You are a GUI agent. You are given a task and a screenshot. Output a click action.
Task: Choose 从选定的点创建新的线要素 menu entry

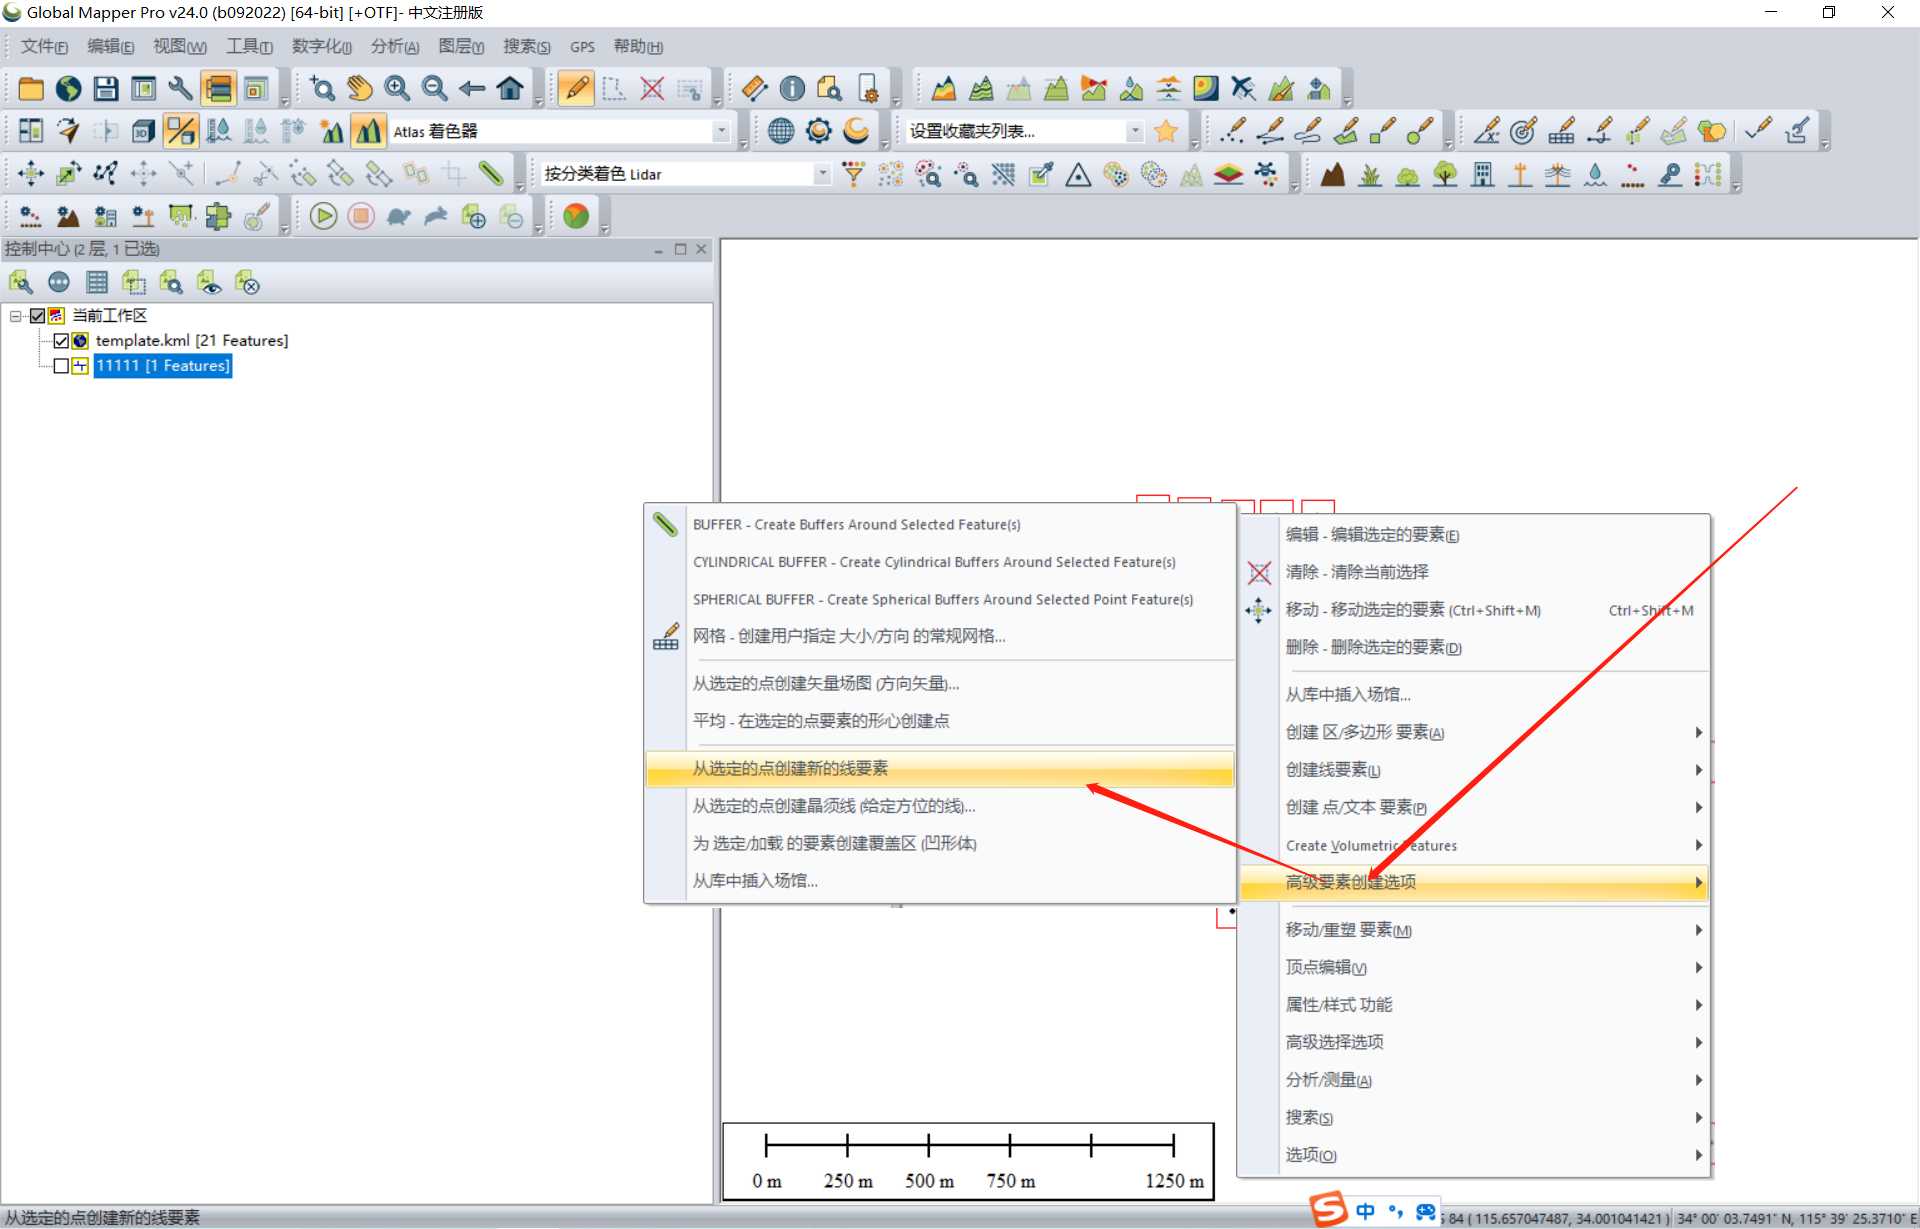pyautogui.click(x=790, y=768)
